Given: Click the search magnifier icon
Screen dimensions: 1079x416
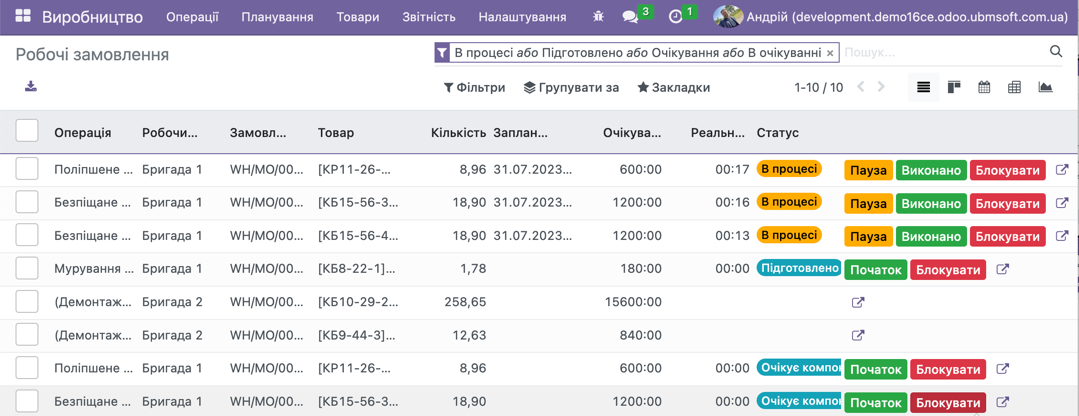Looking at the screenshot, I should point(1056,52).
